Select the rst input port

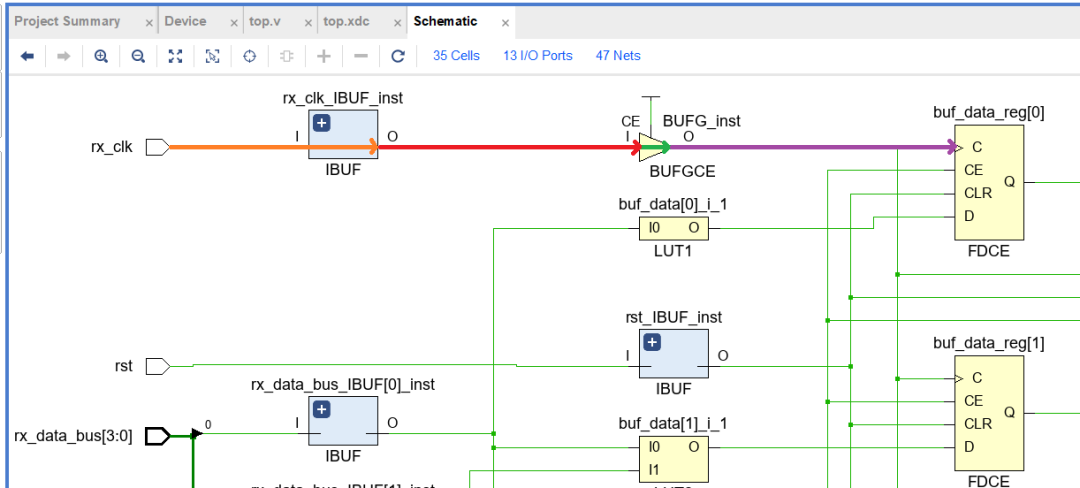[x=158, y=366]
